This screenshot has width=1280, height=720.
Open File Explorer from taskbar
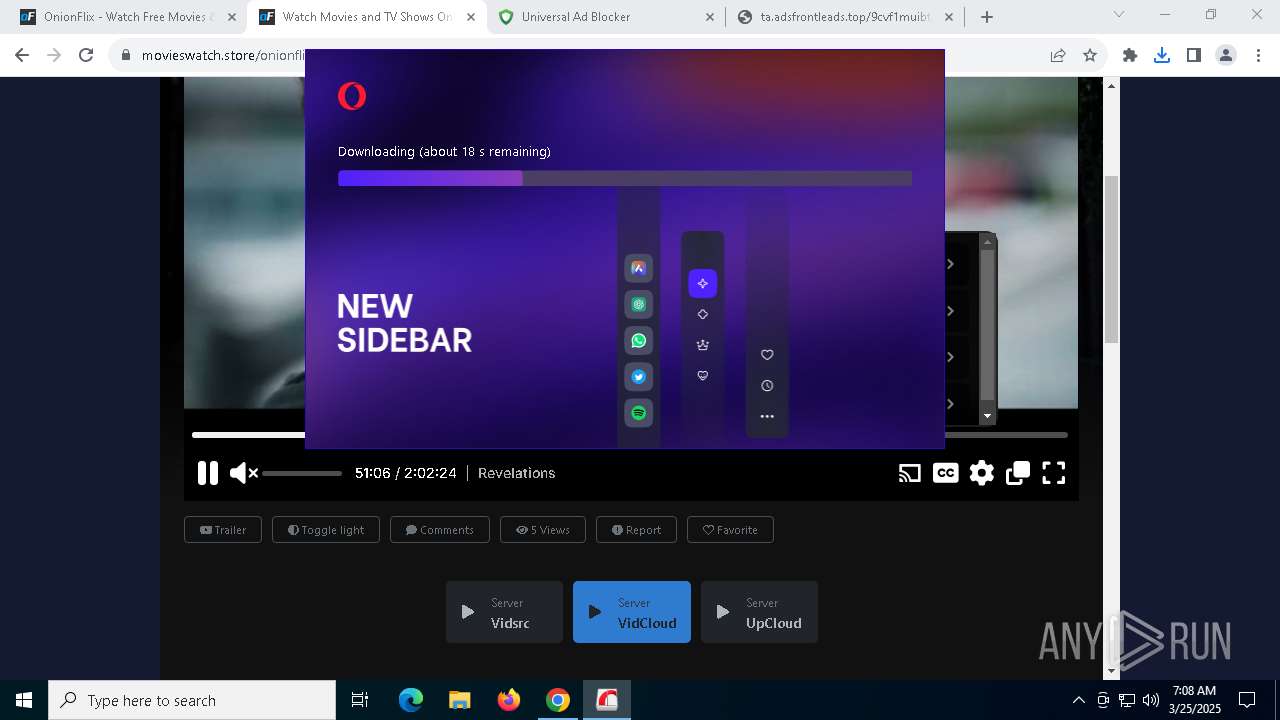click(x=460, y=700)
